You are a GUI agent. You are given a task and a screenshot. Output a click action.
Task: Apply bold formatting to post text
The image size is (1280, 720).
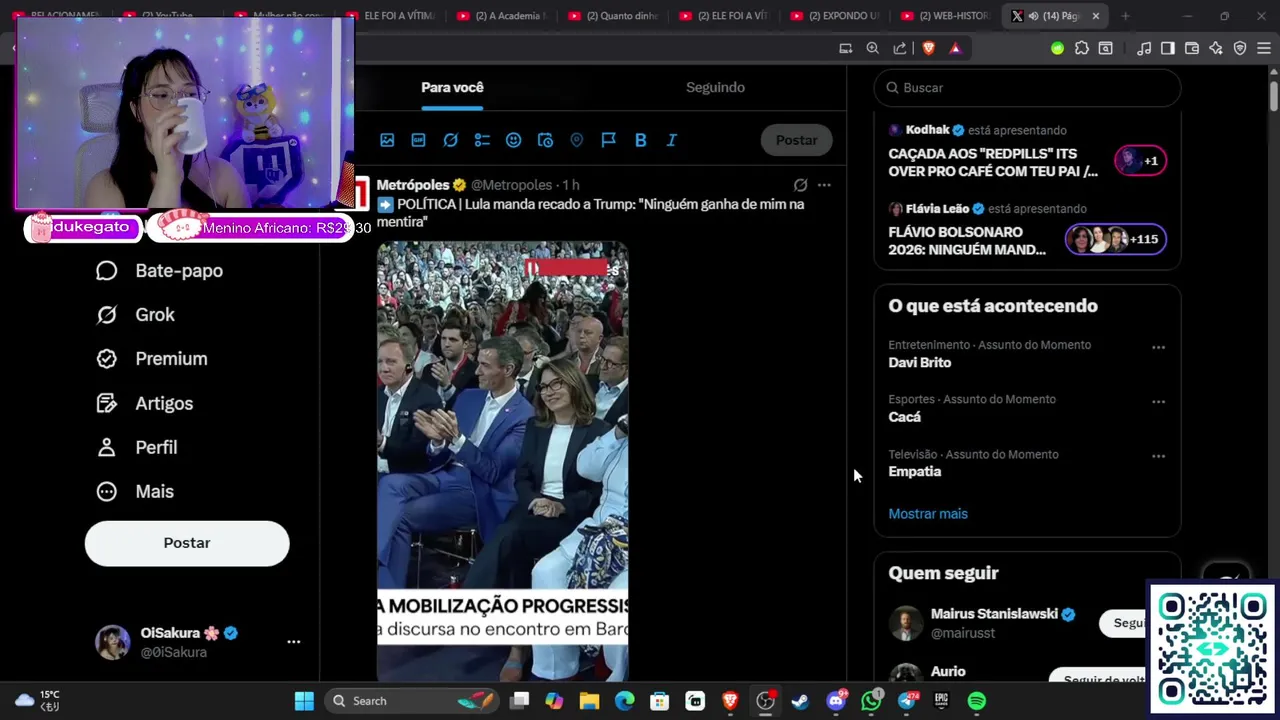(640, 140)
